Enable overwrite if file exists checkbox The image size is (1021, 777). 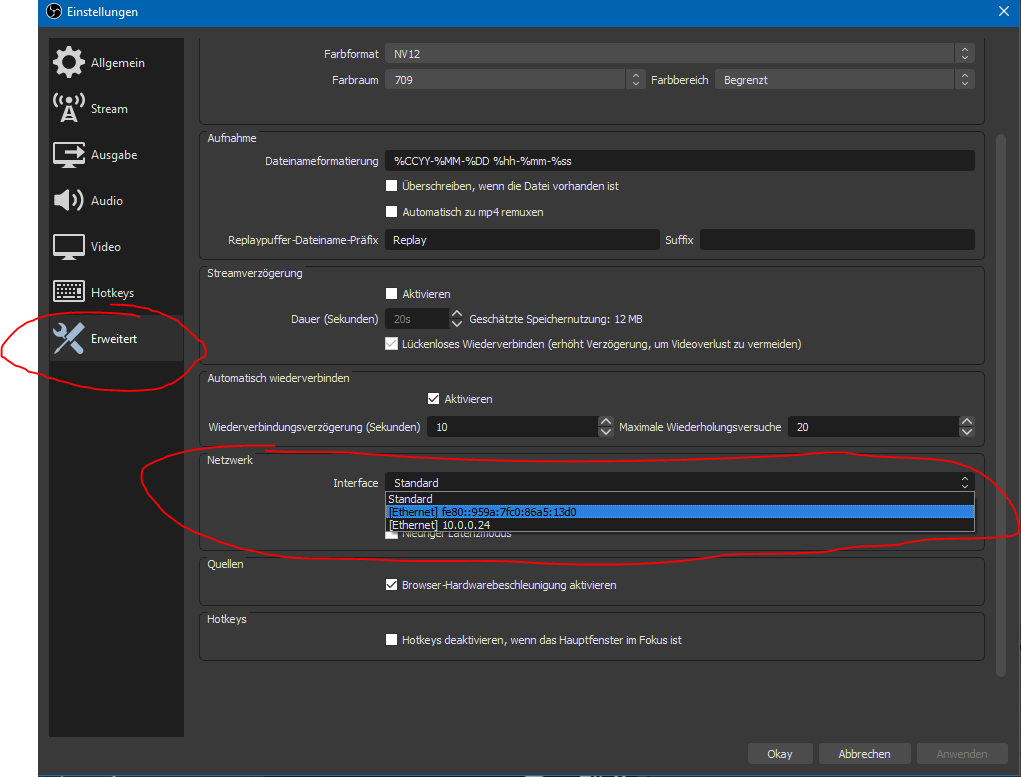(x=391, y=186)
